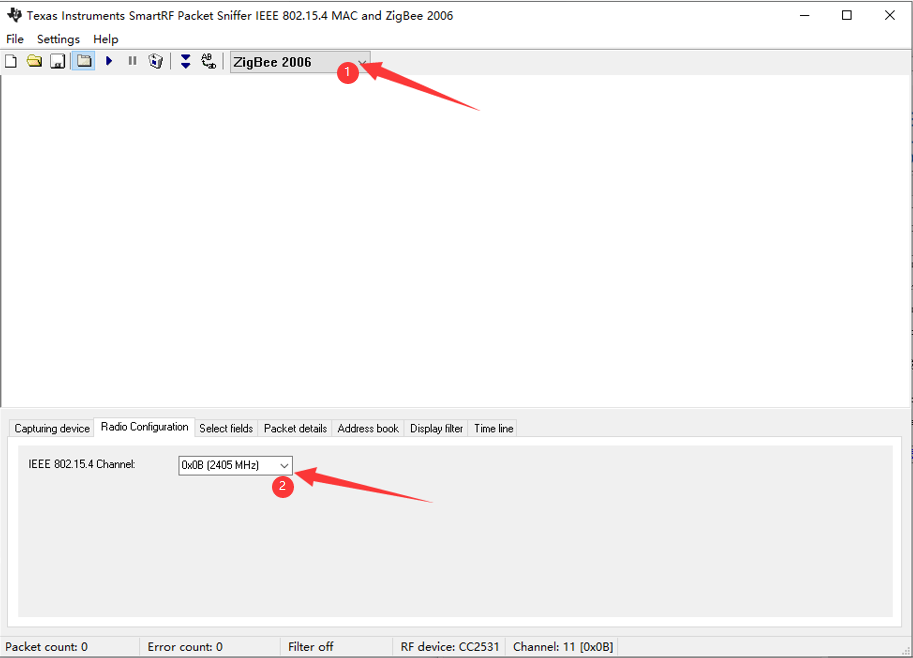Viewport: 913px width, 658px height.
Task: Switch to the Address book tab
Action: click(368, 428)
